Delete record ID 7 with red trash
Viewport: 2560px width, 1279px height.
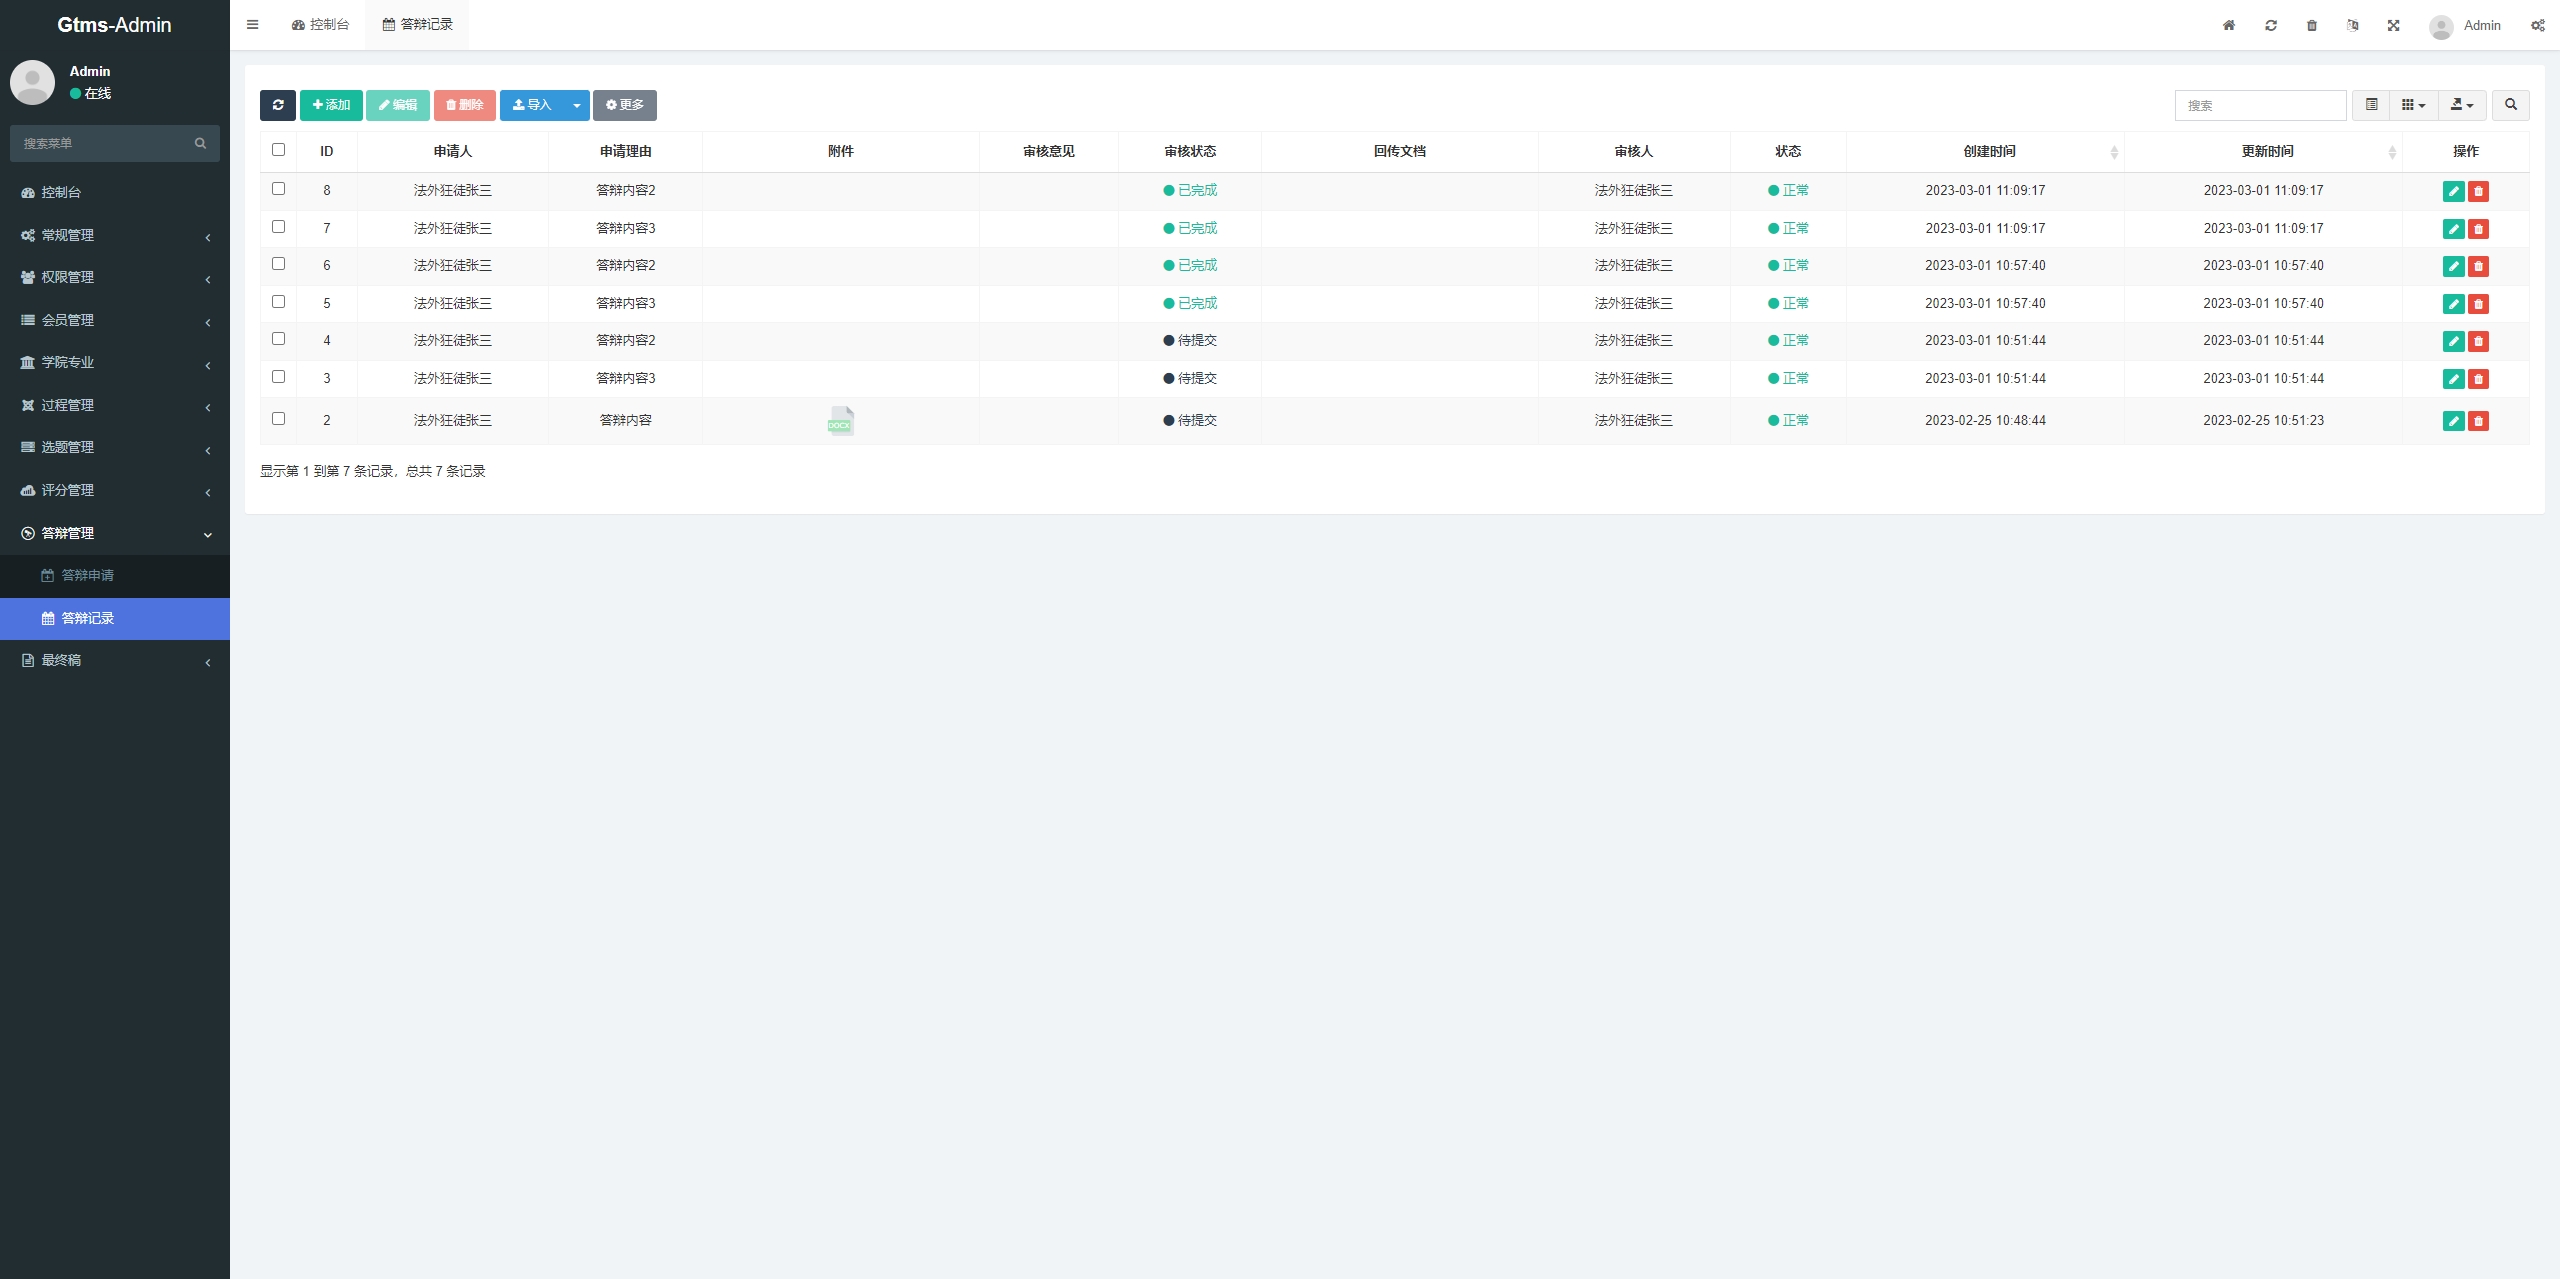point(2478,229)
